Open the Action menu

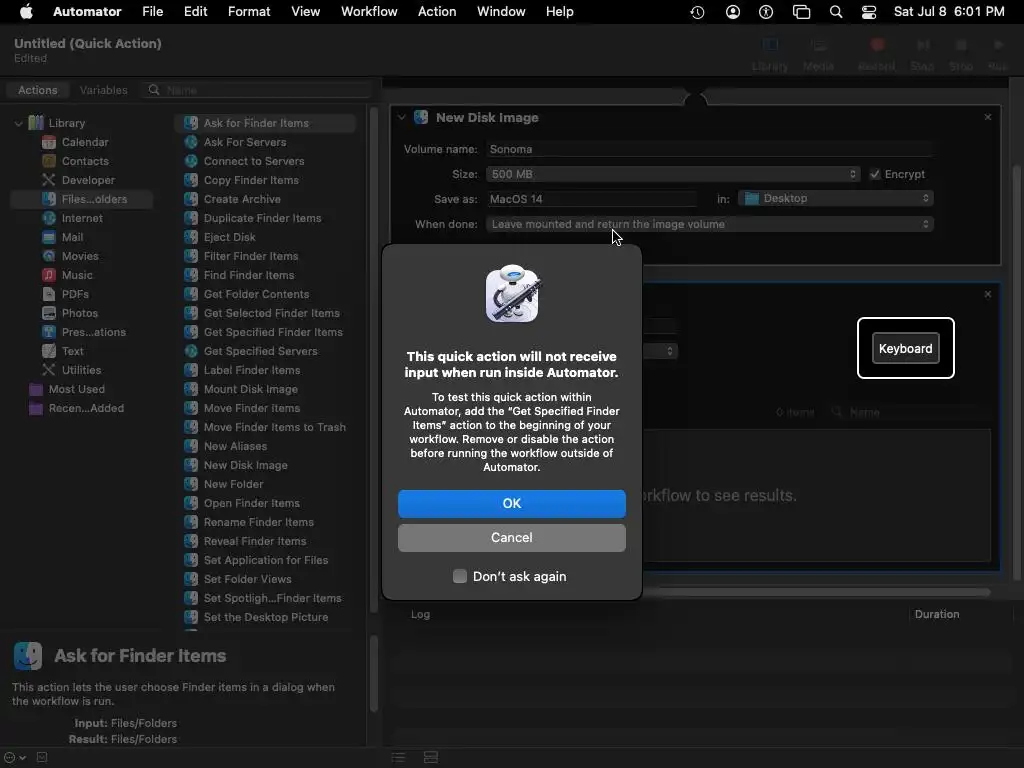[x=437, y=12]
